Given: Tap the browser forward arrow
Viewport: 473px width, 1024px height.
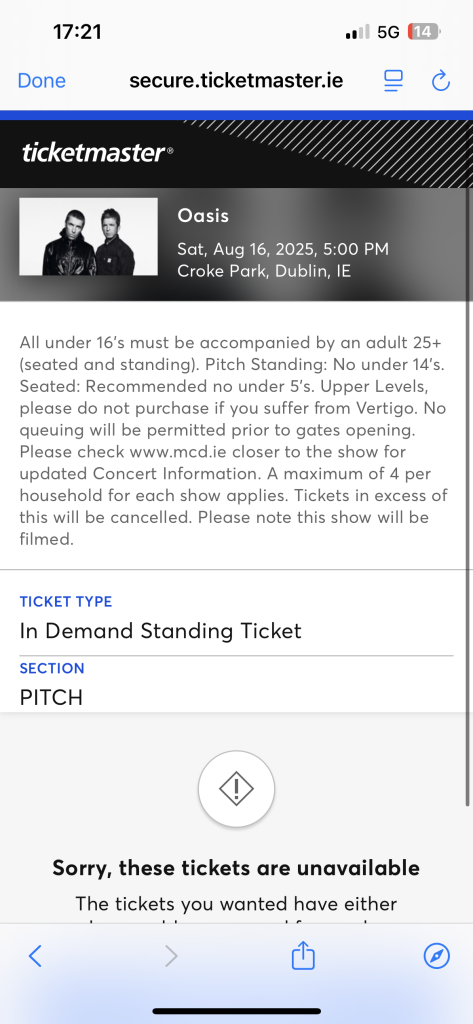Looking at the screenshot, I should click(x=171, y=957).
